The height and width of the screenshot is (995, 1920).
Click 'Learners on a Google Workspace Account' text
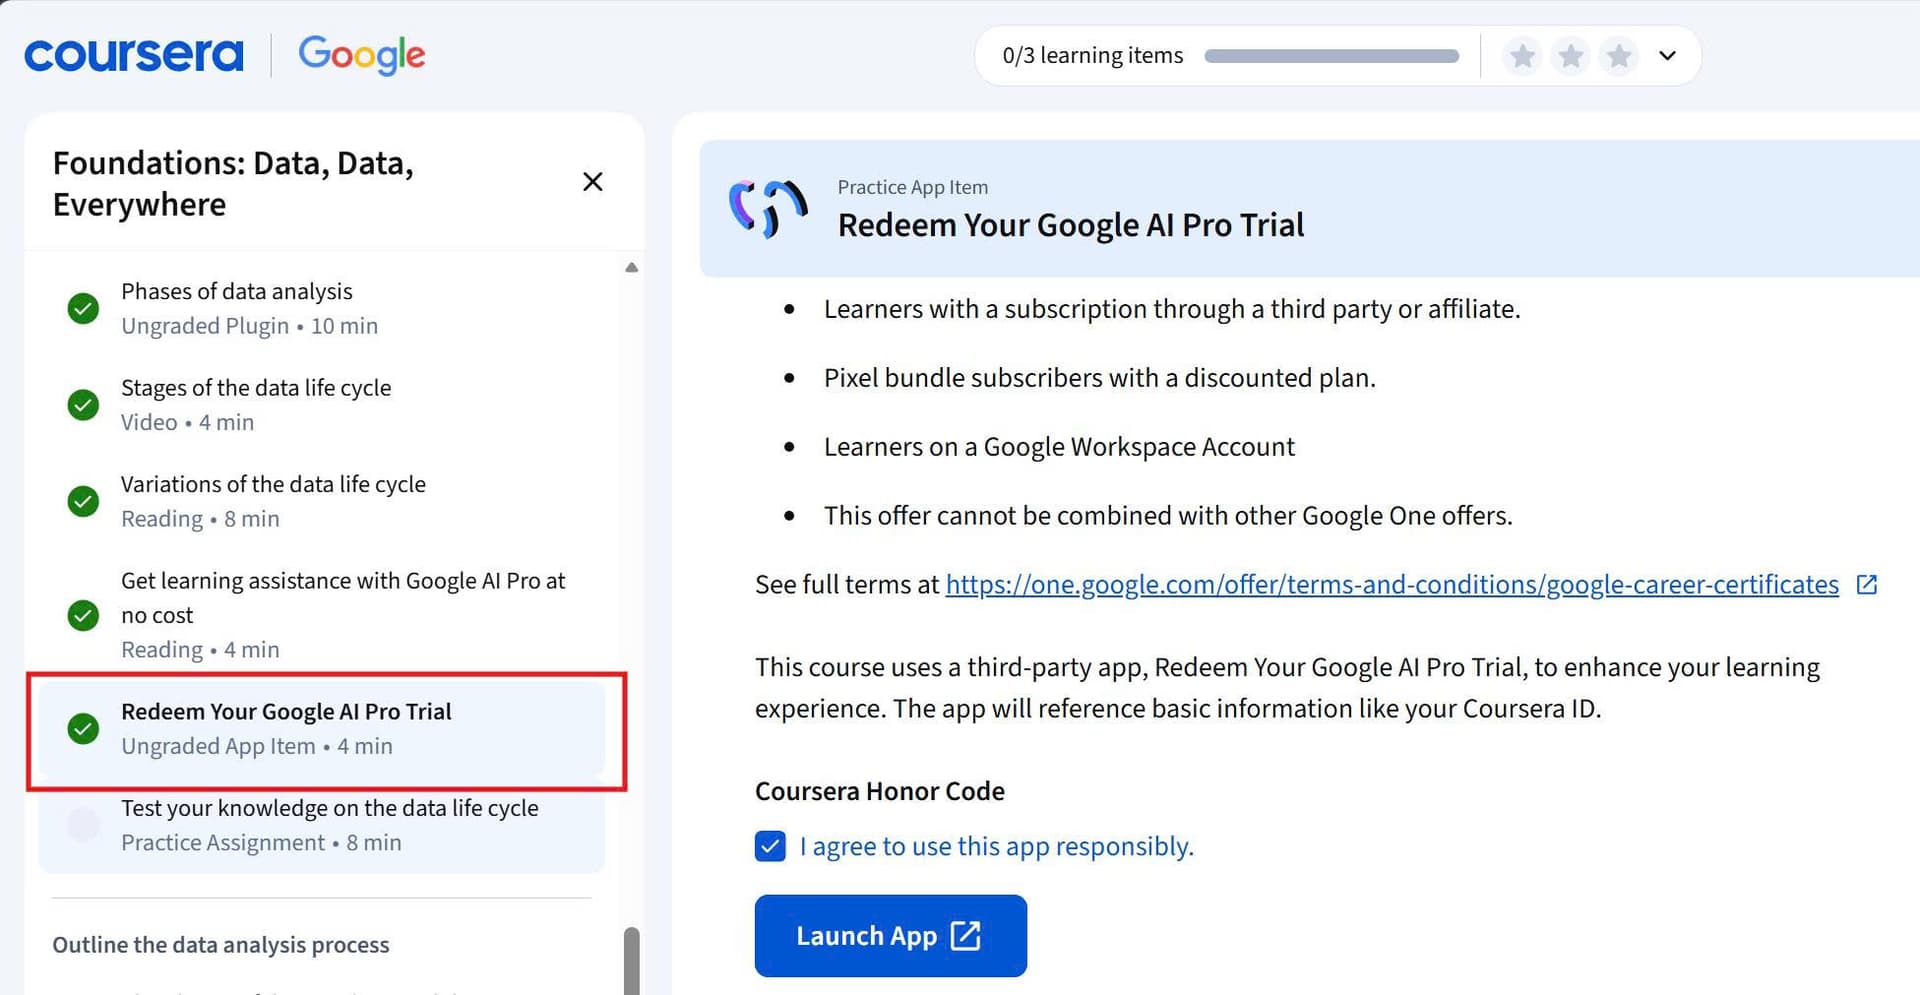point(1059,447)
